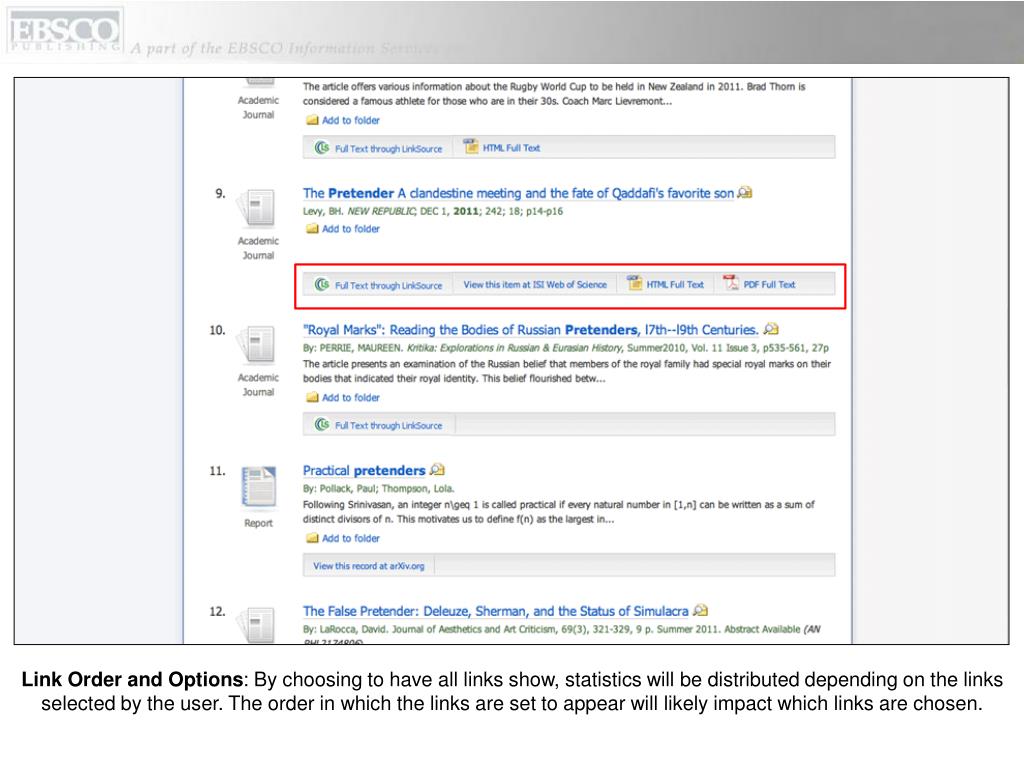Open 'The Pretender' article title link

coord(518,193)
